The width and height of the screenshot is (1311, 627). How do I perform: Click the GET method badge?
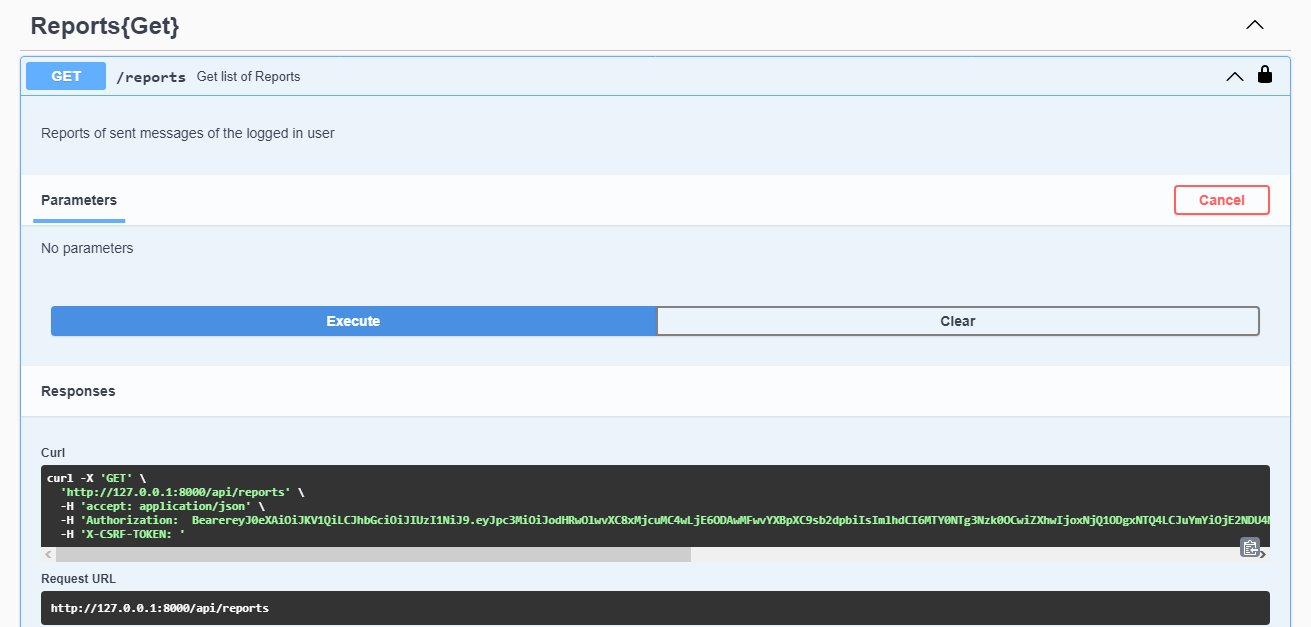click(x=65, y=75)
